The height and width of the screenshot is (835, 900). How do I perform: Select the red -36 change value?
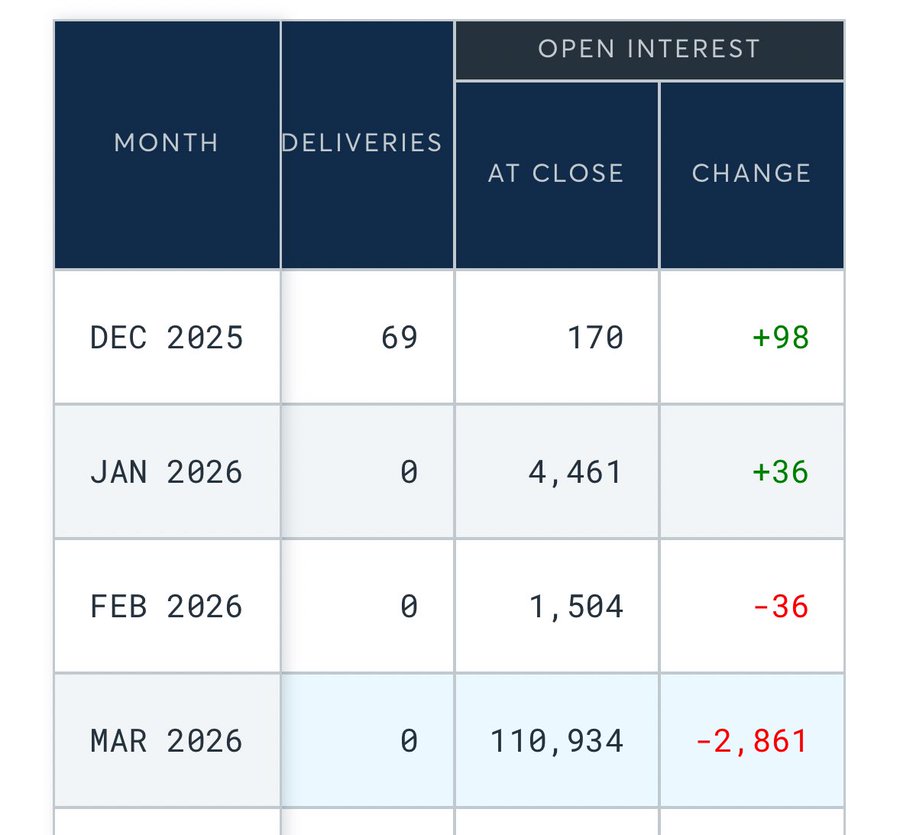coord(780,607)
